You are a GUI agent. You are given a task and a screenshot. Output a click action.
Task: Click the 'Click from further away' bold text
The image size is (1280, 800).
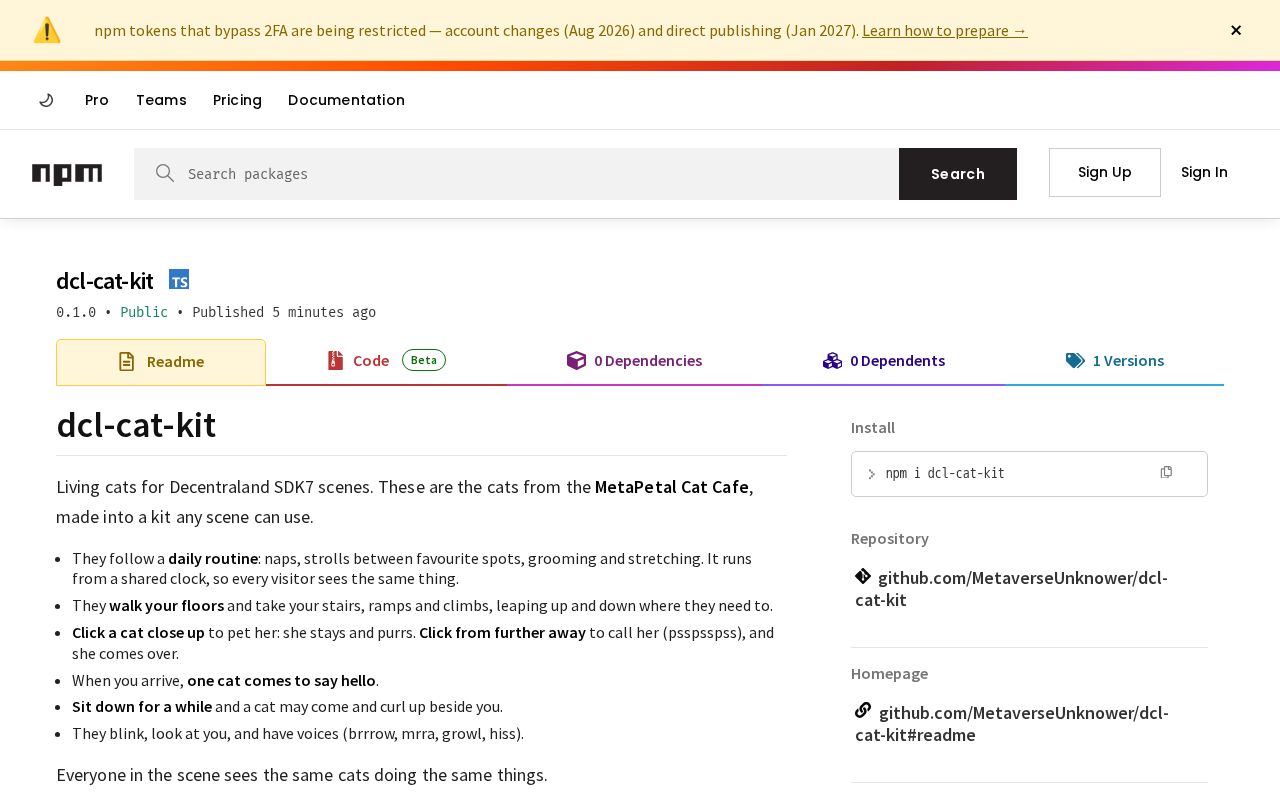(x=502, y=632)
